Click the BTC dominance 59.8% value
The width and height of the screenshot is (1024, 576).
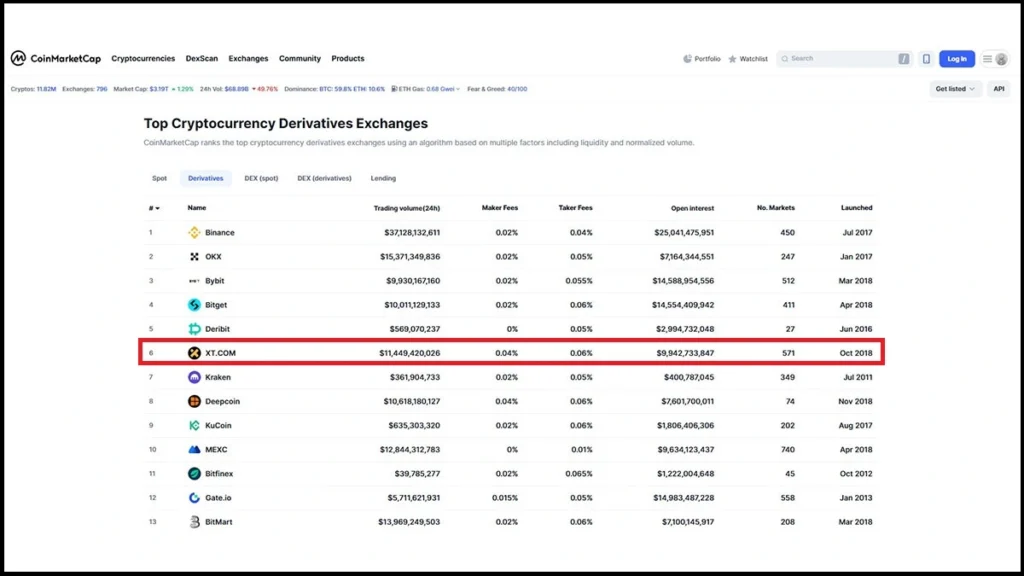335,89
